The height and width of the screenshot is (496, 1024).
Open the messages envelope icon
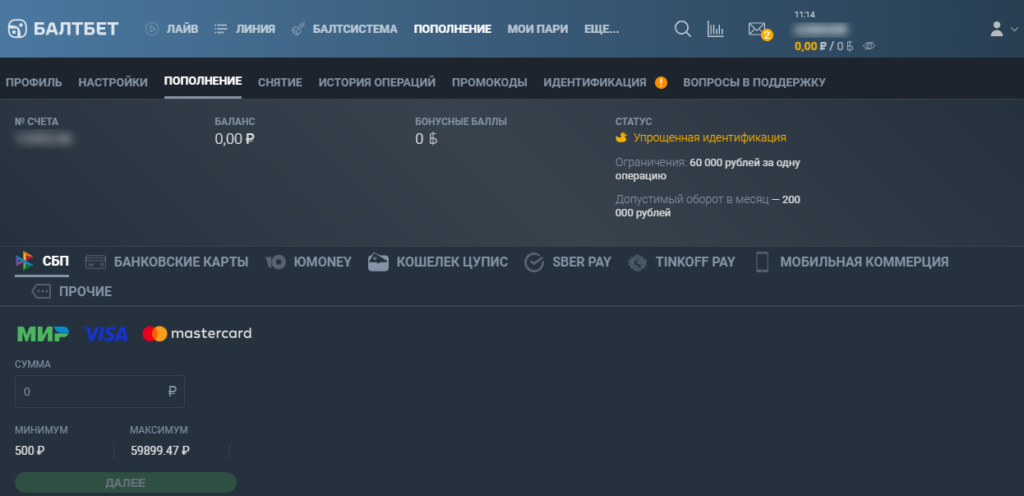point(757,29)
